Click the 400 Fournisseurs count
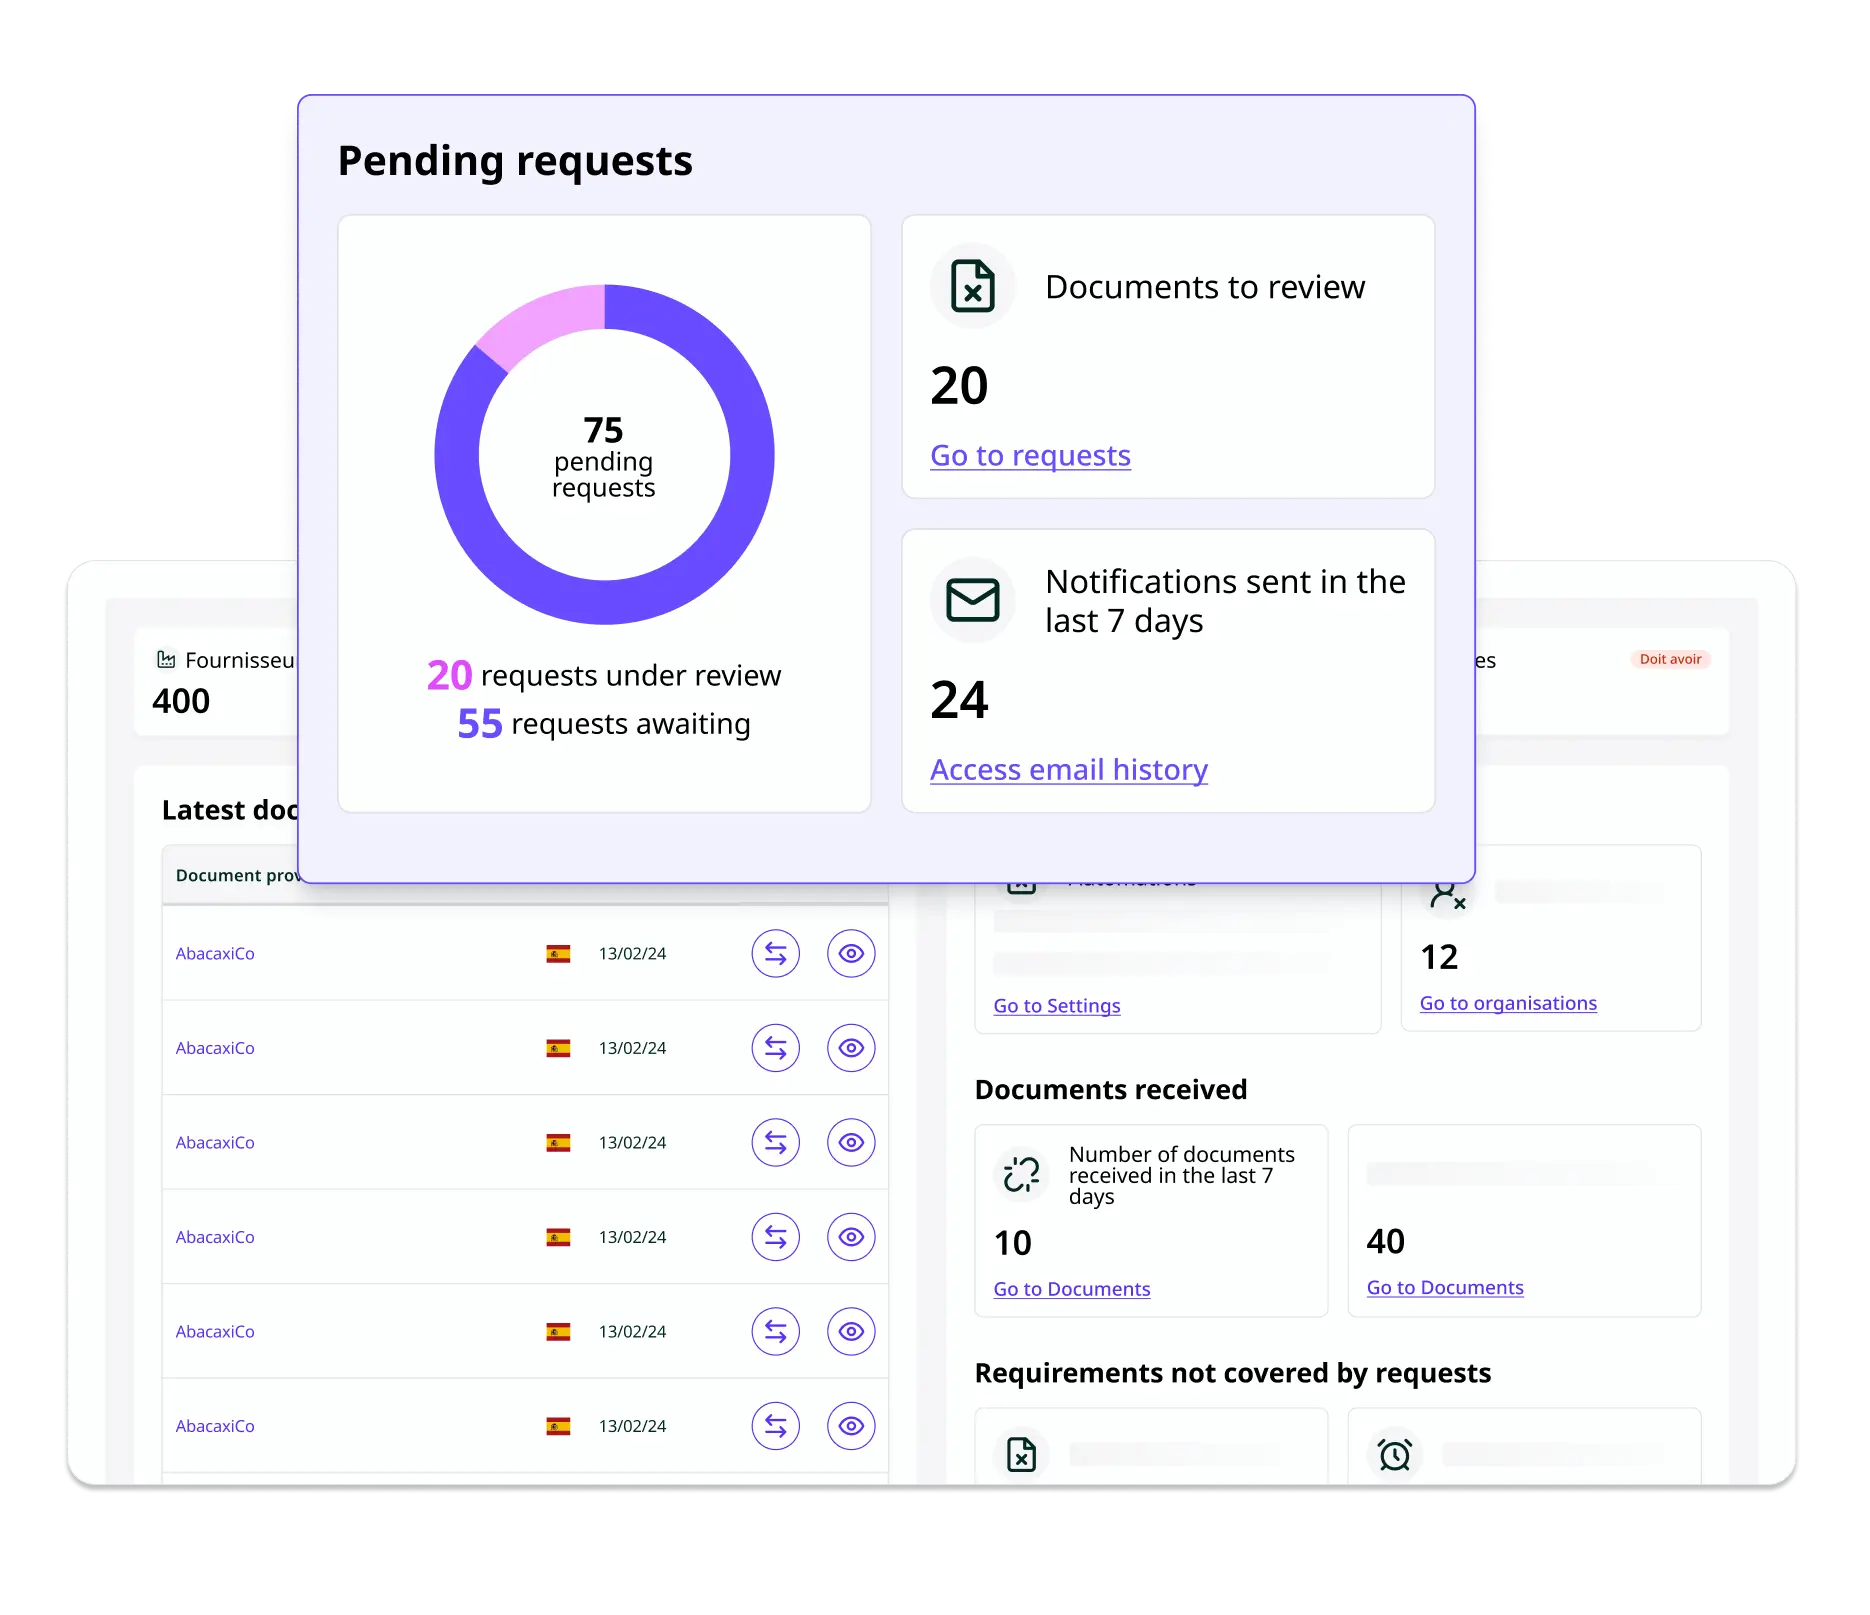1870x1615 pixels. click(x=181, y=701)
